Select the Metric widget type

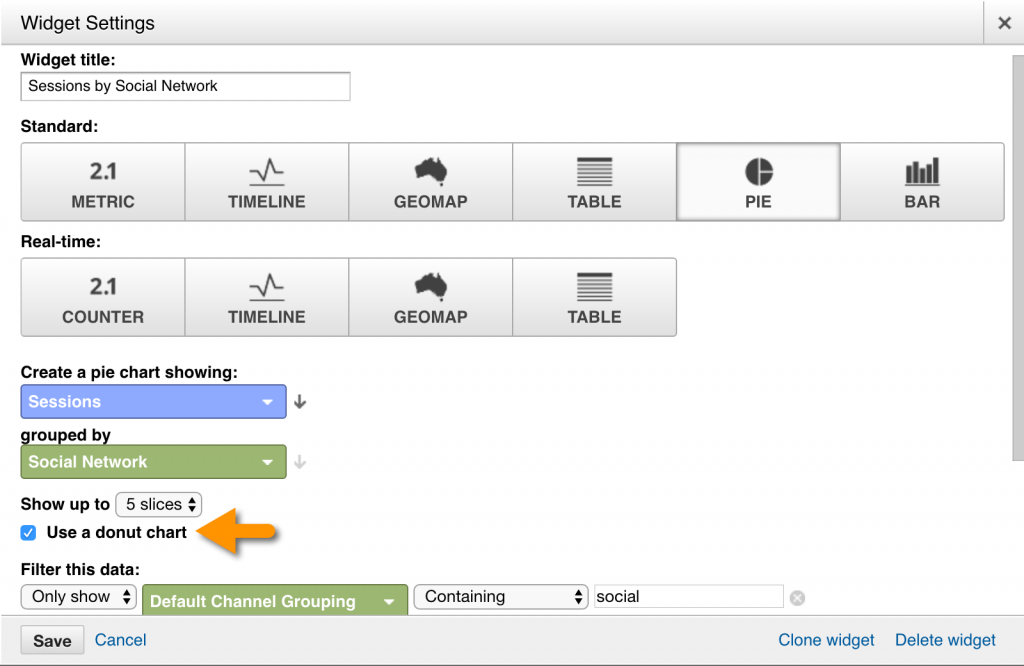click(x=102, y=182)
